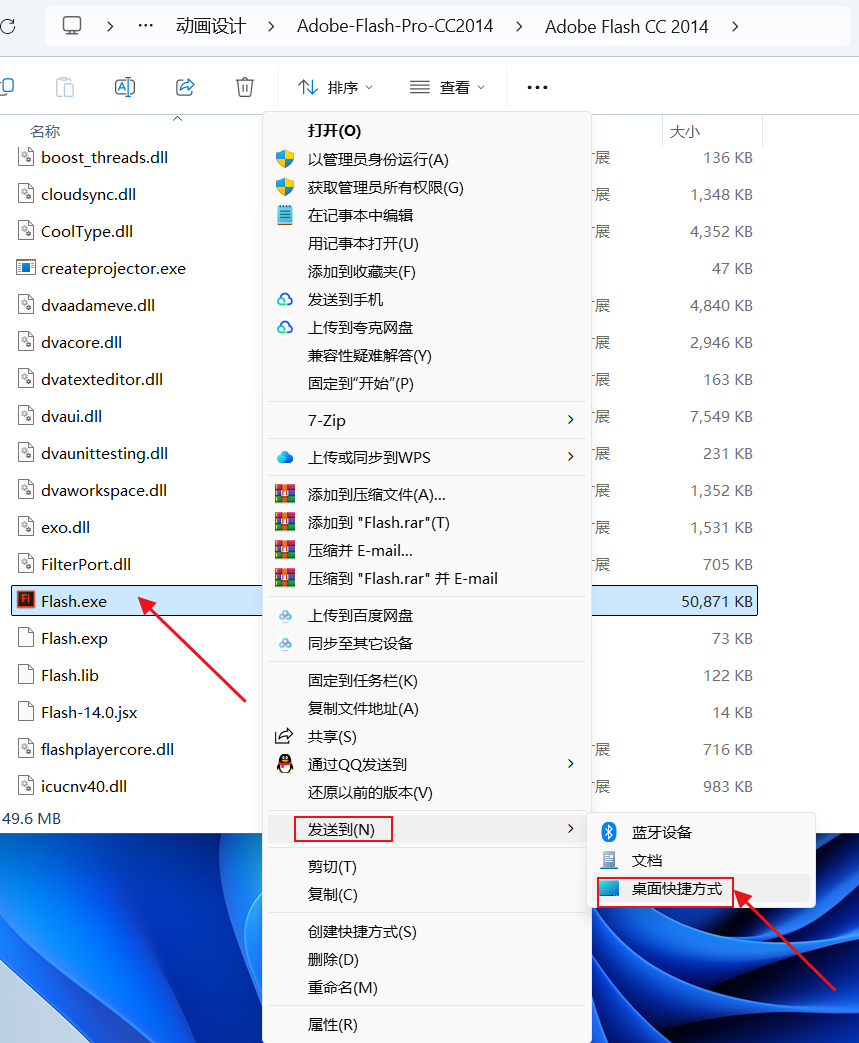Select the Flash.exp file

74,639
